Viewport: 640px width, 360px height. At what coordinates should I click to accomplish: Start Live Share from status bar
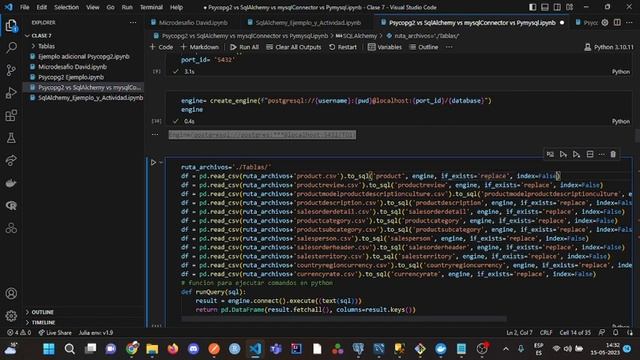55,333
